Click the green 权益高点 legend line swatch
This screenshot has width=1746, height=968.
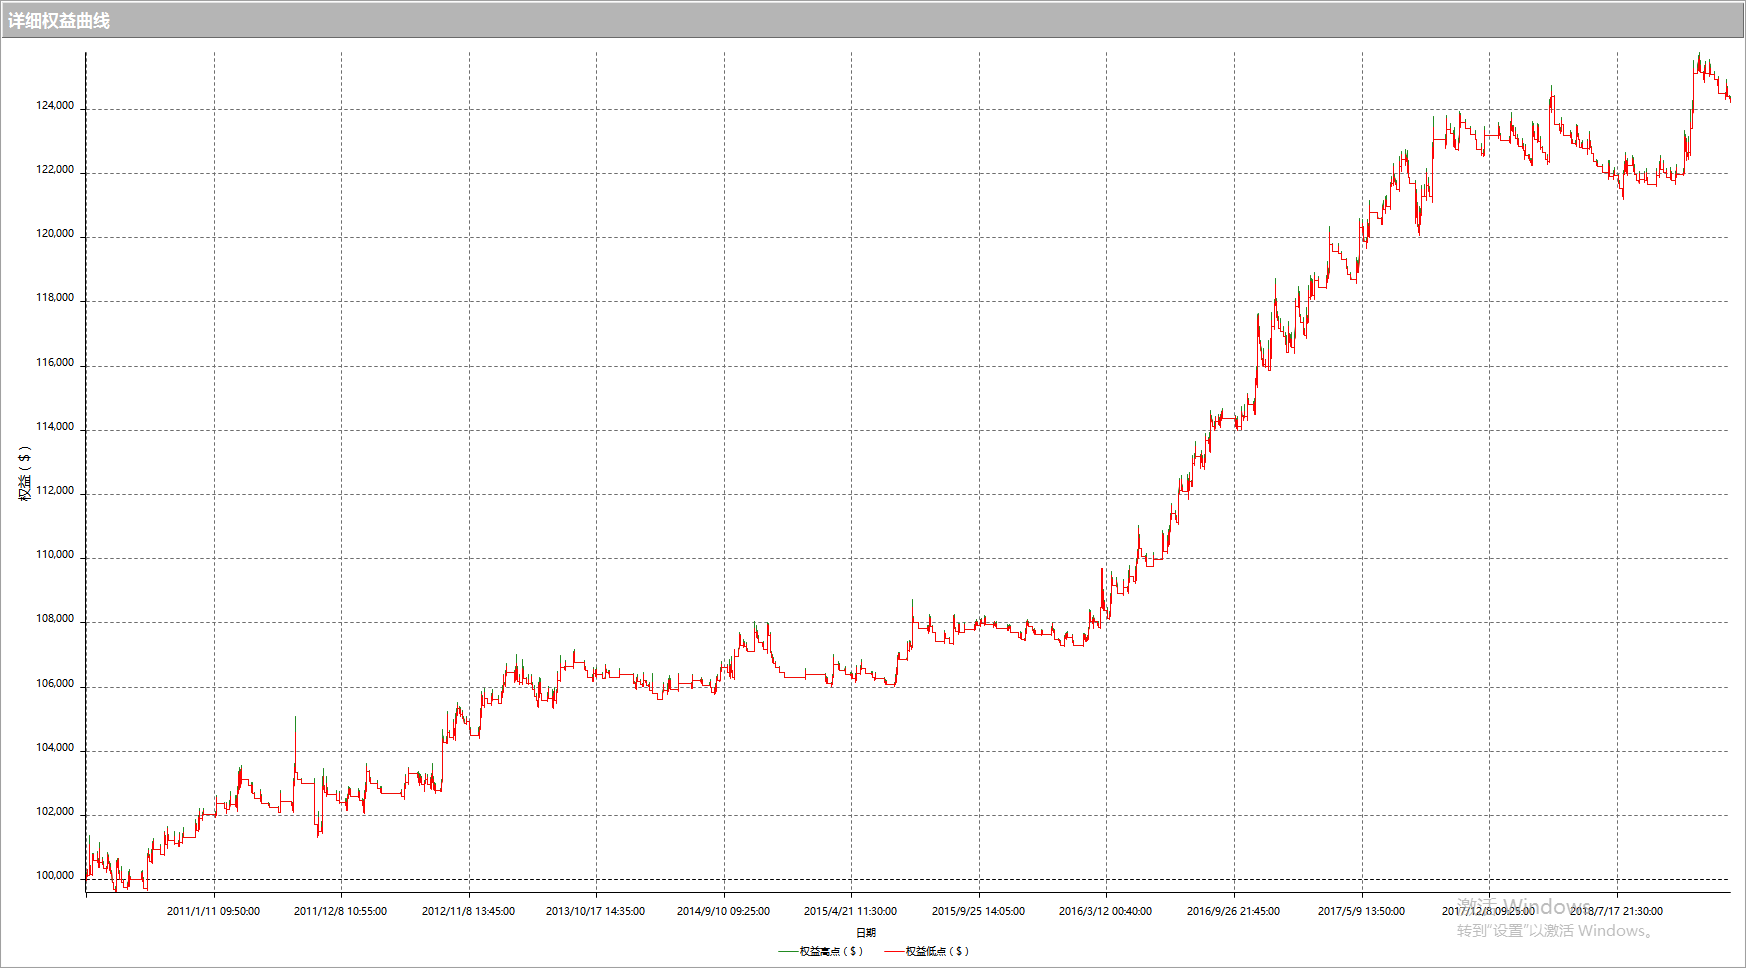[787, 951]
